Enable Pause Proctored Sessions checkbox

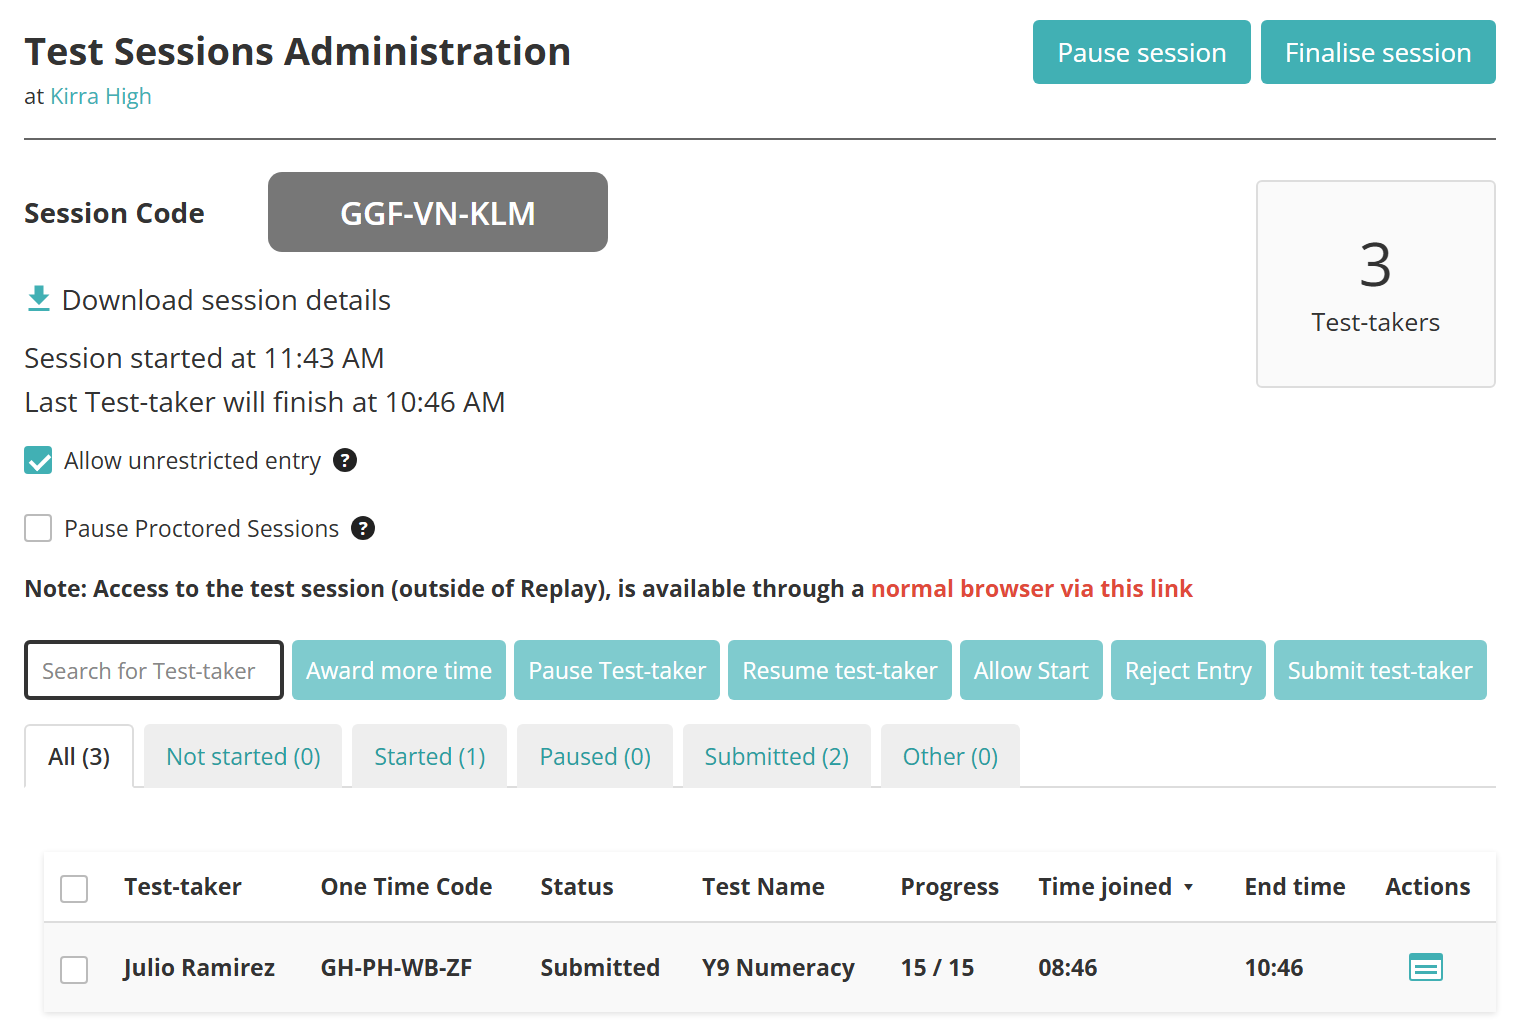tap(38, 528)
